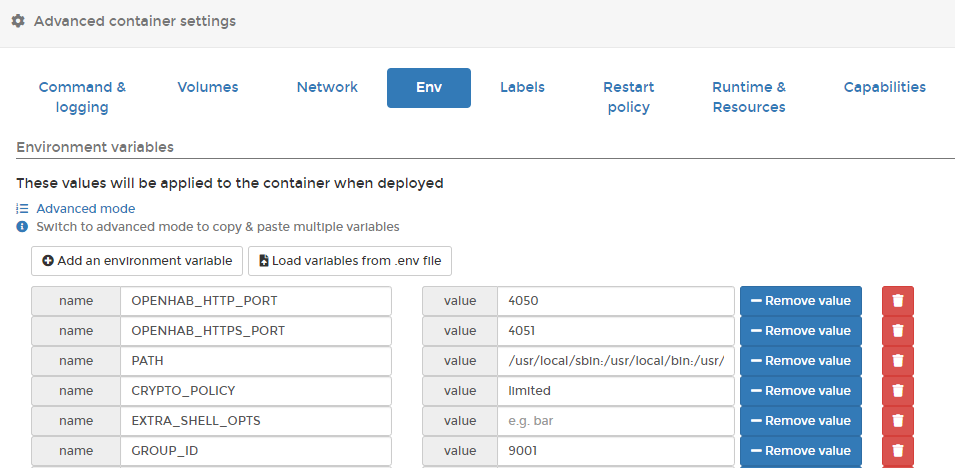Load variables from .env file

[x=350, y=261]
